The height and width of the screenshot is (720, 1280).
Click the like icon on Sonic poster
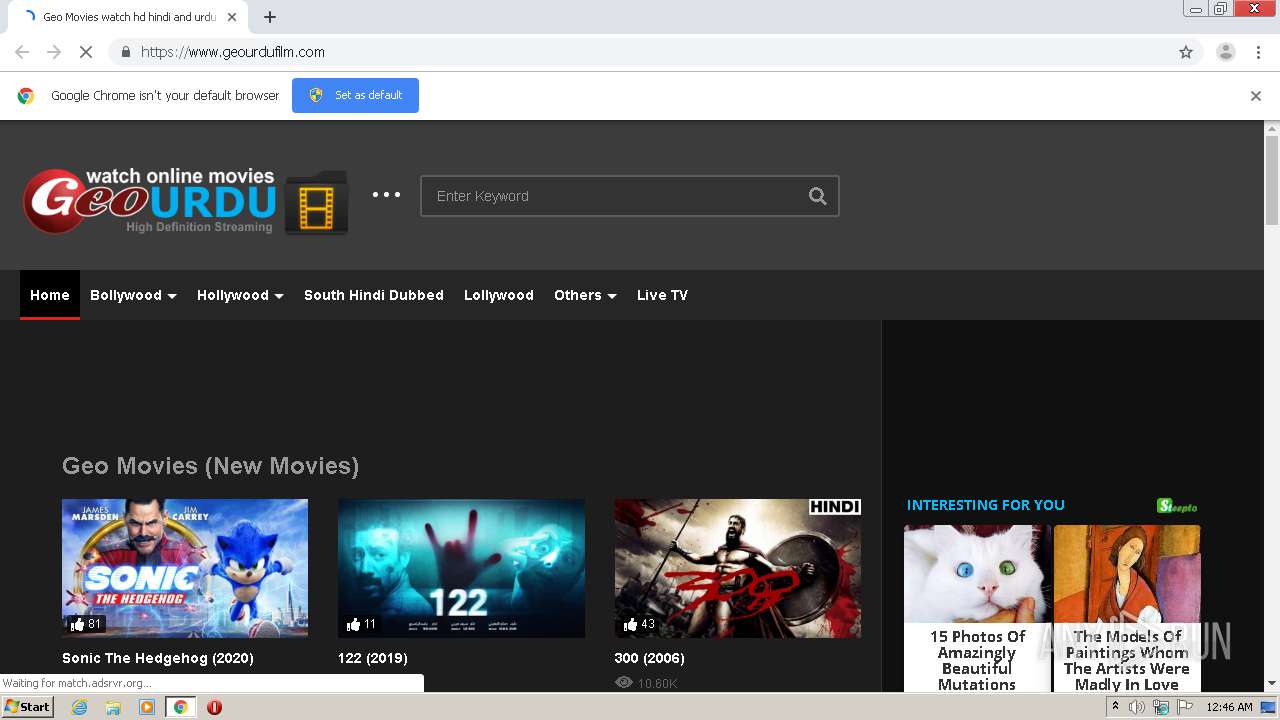tap(78, 624)
